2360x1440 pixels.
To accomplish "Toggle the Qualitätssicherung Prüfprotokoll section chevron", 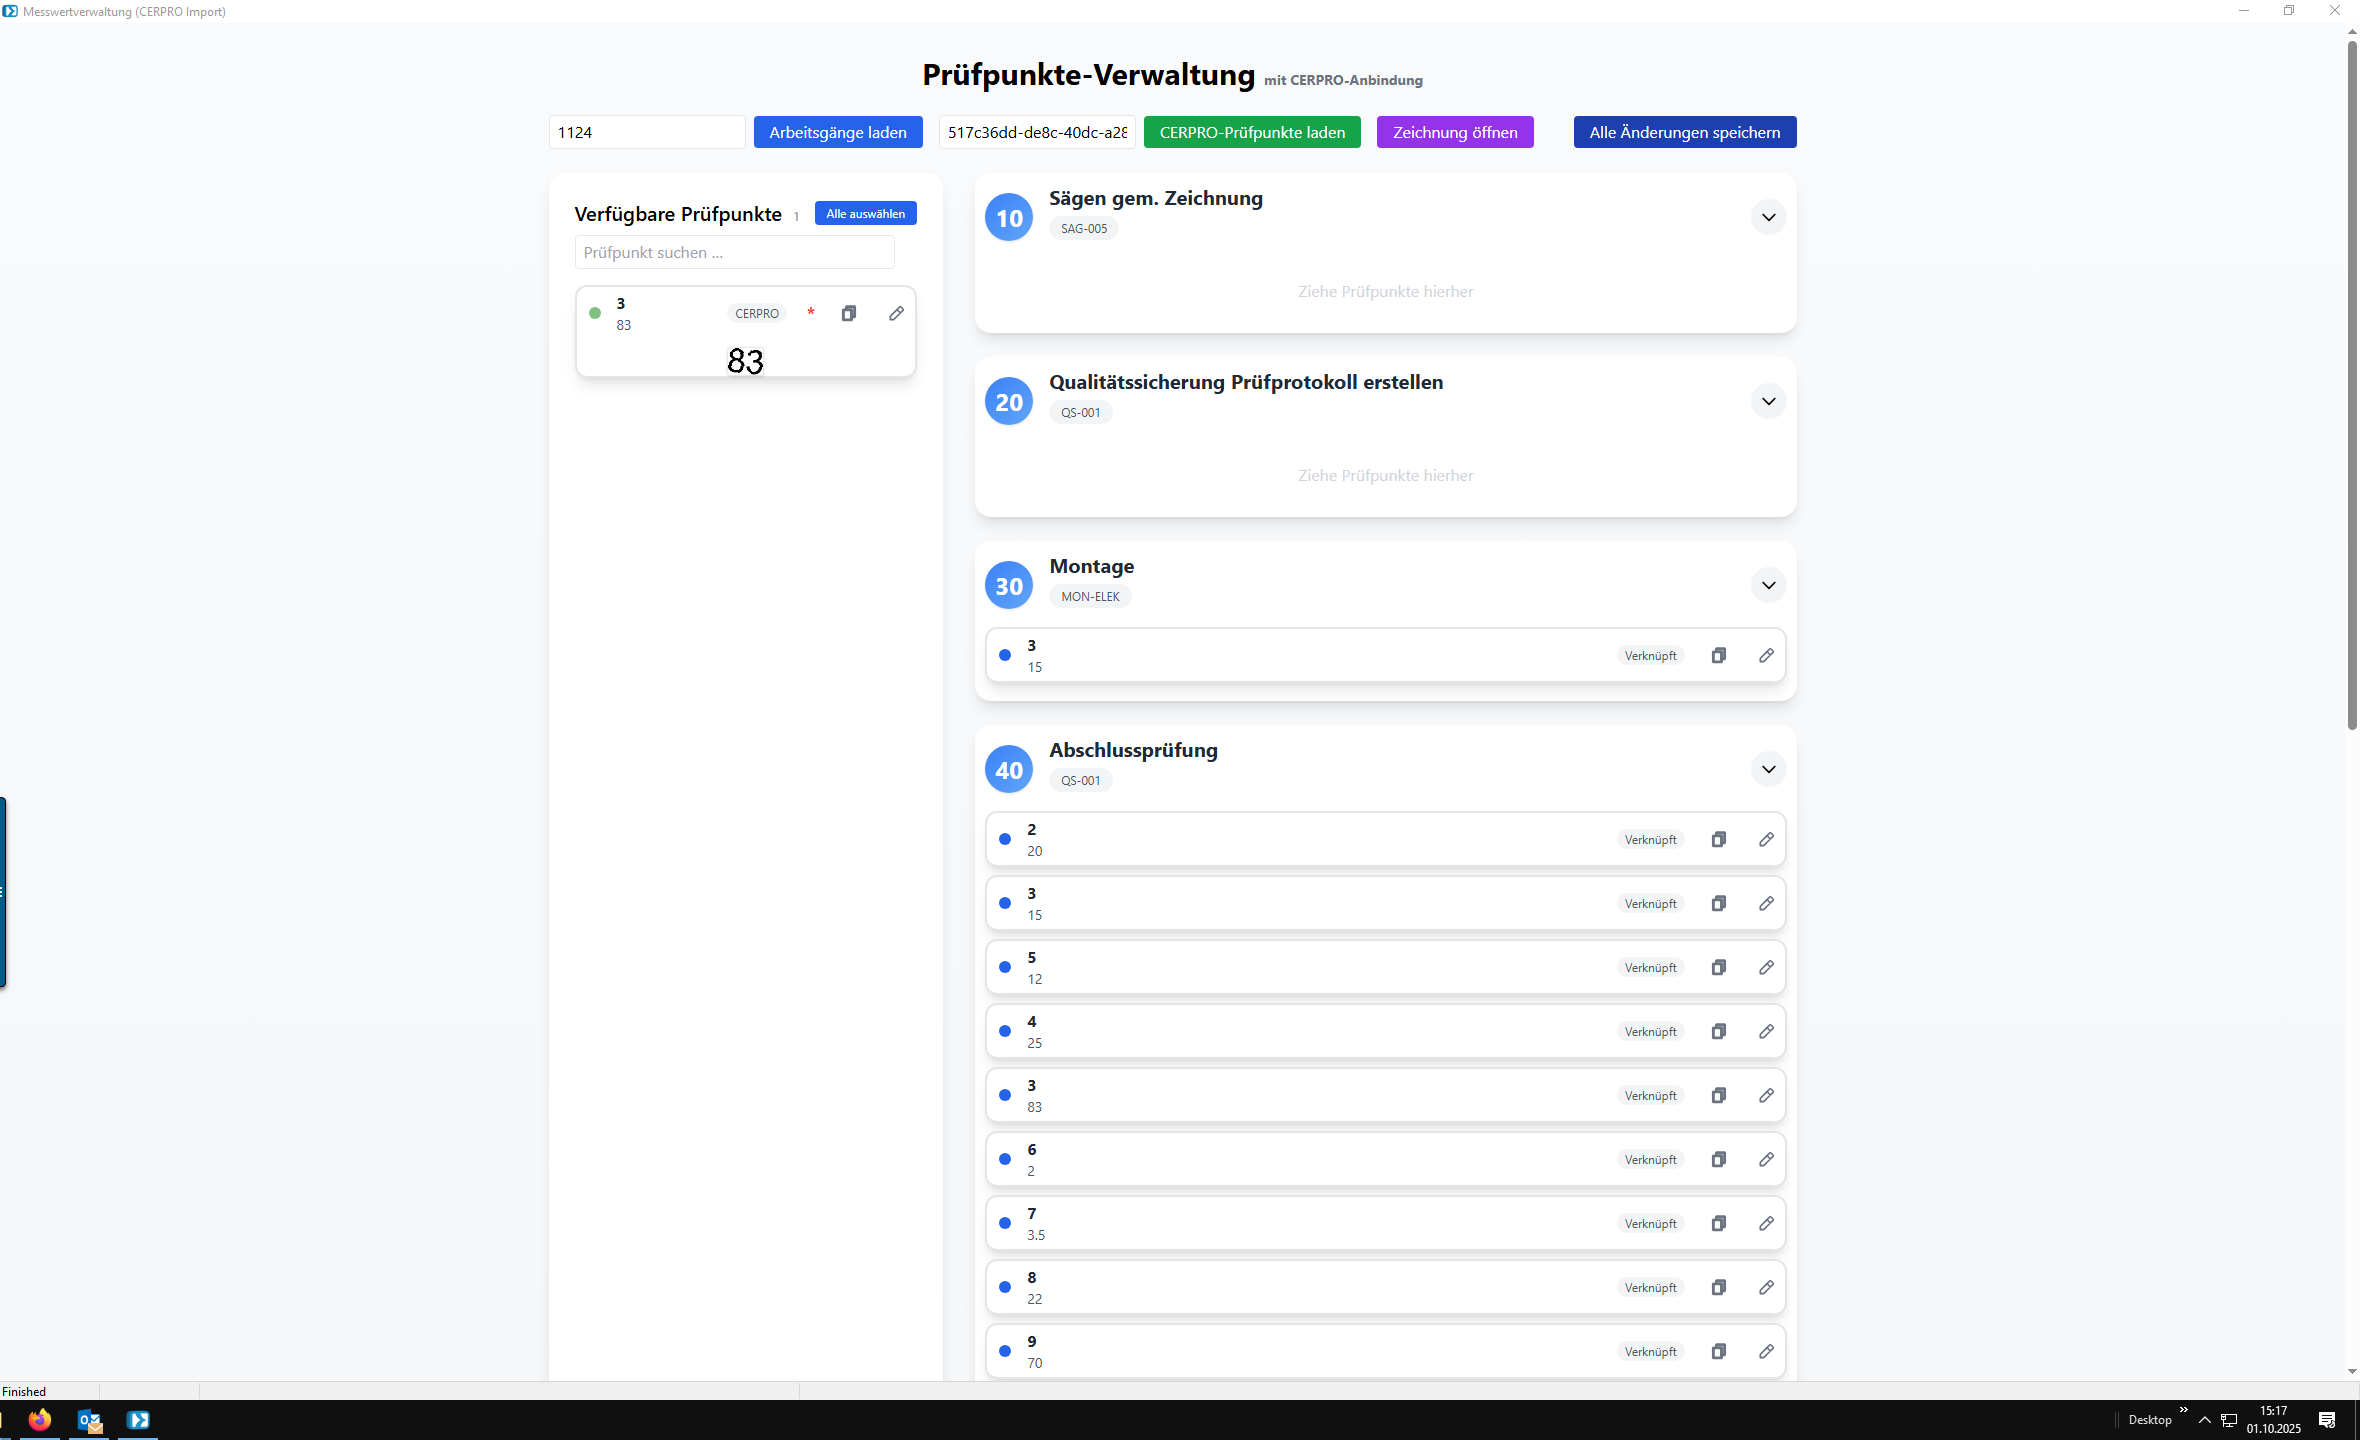I will point(1768,401).
